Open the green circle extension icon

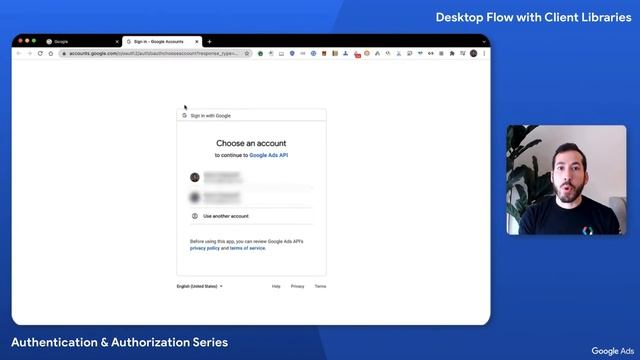[260, 53]
